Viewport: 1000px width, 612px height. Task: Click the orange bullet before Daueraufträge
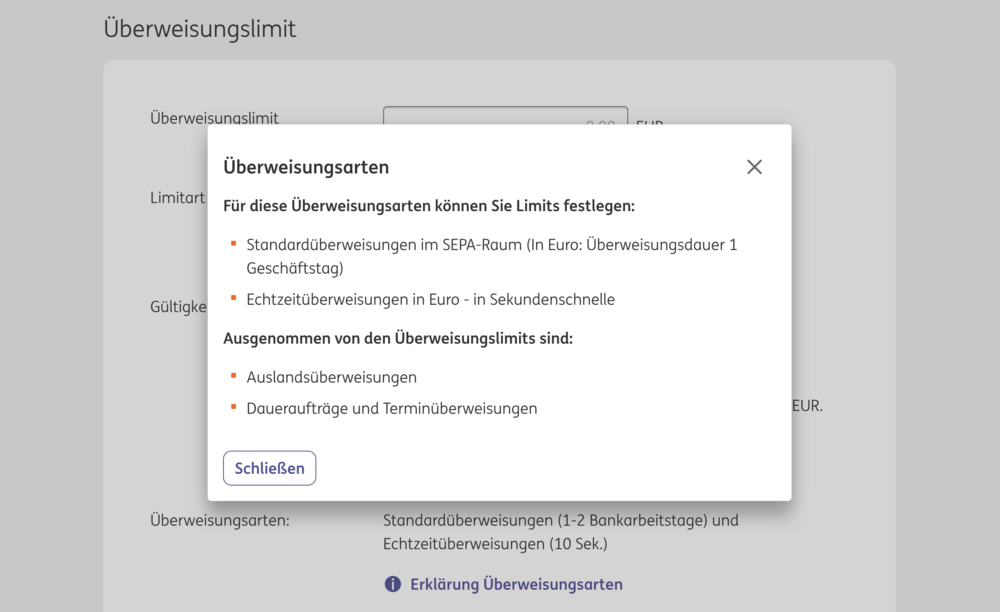pyautogui.click(x=233, y=407)
